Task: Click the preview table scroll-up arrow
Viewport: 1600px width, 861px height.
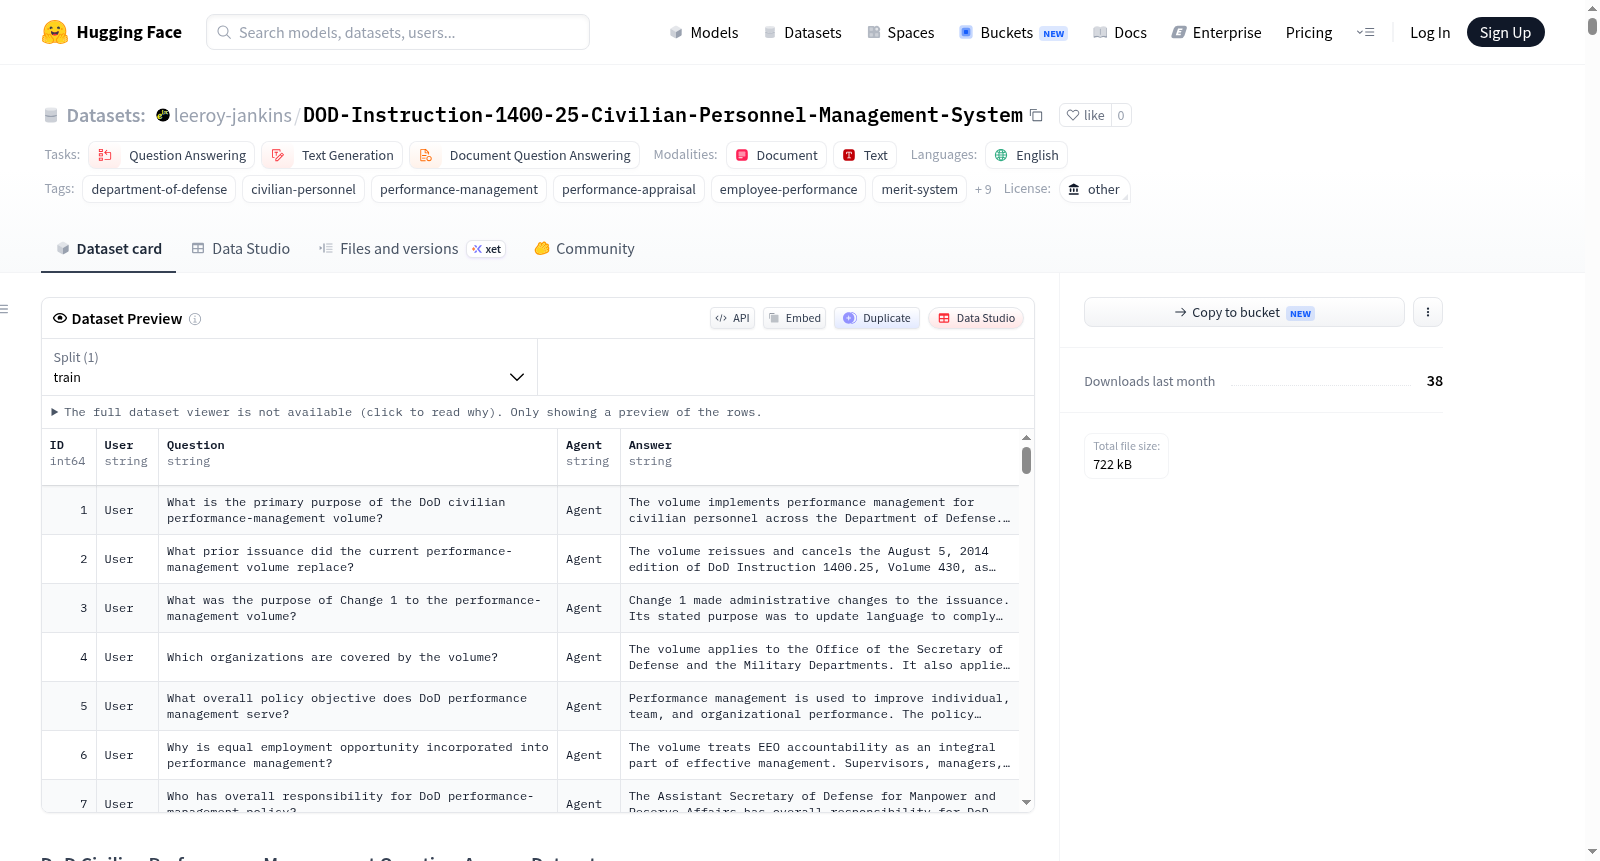Action: (1026, 438)
